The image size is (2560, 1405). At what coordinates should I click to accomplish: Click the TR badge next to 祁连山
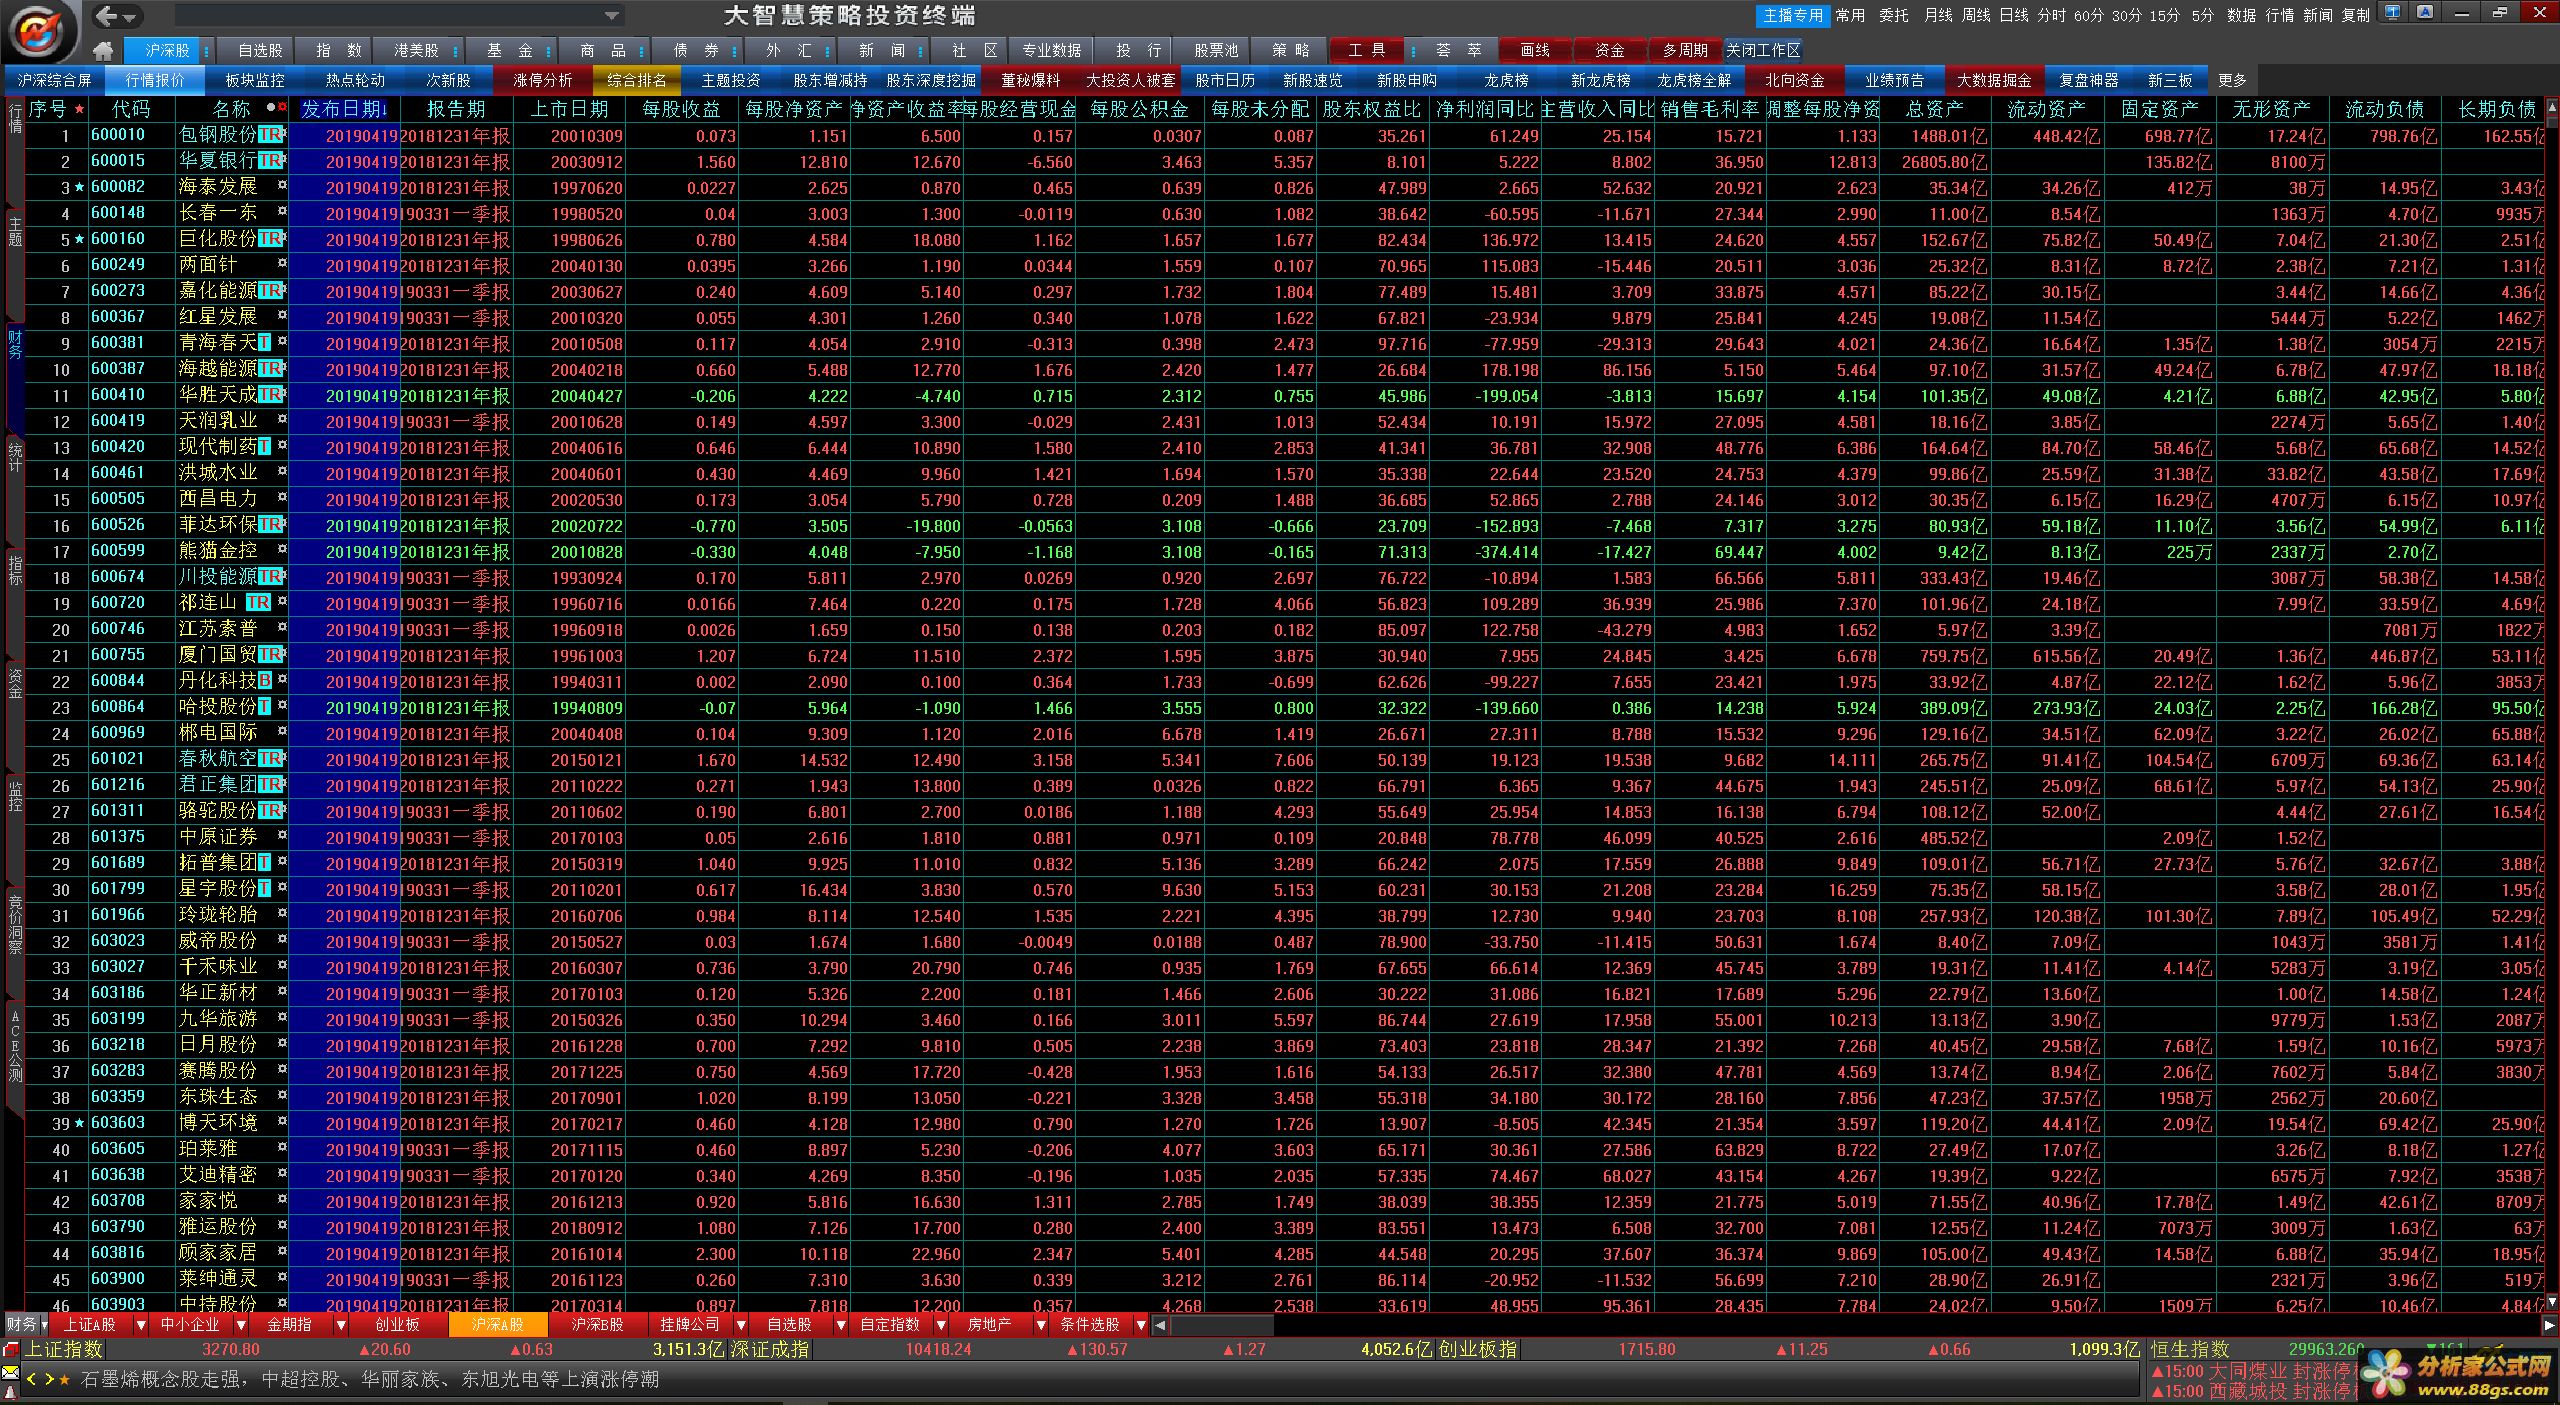click(258, 602)
